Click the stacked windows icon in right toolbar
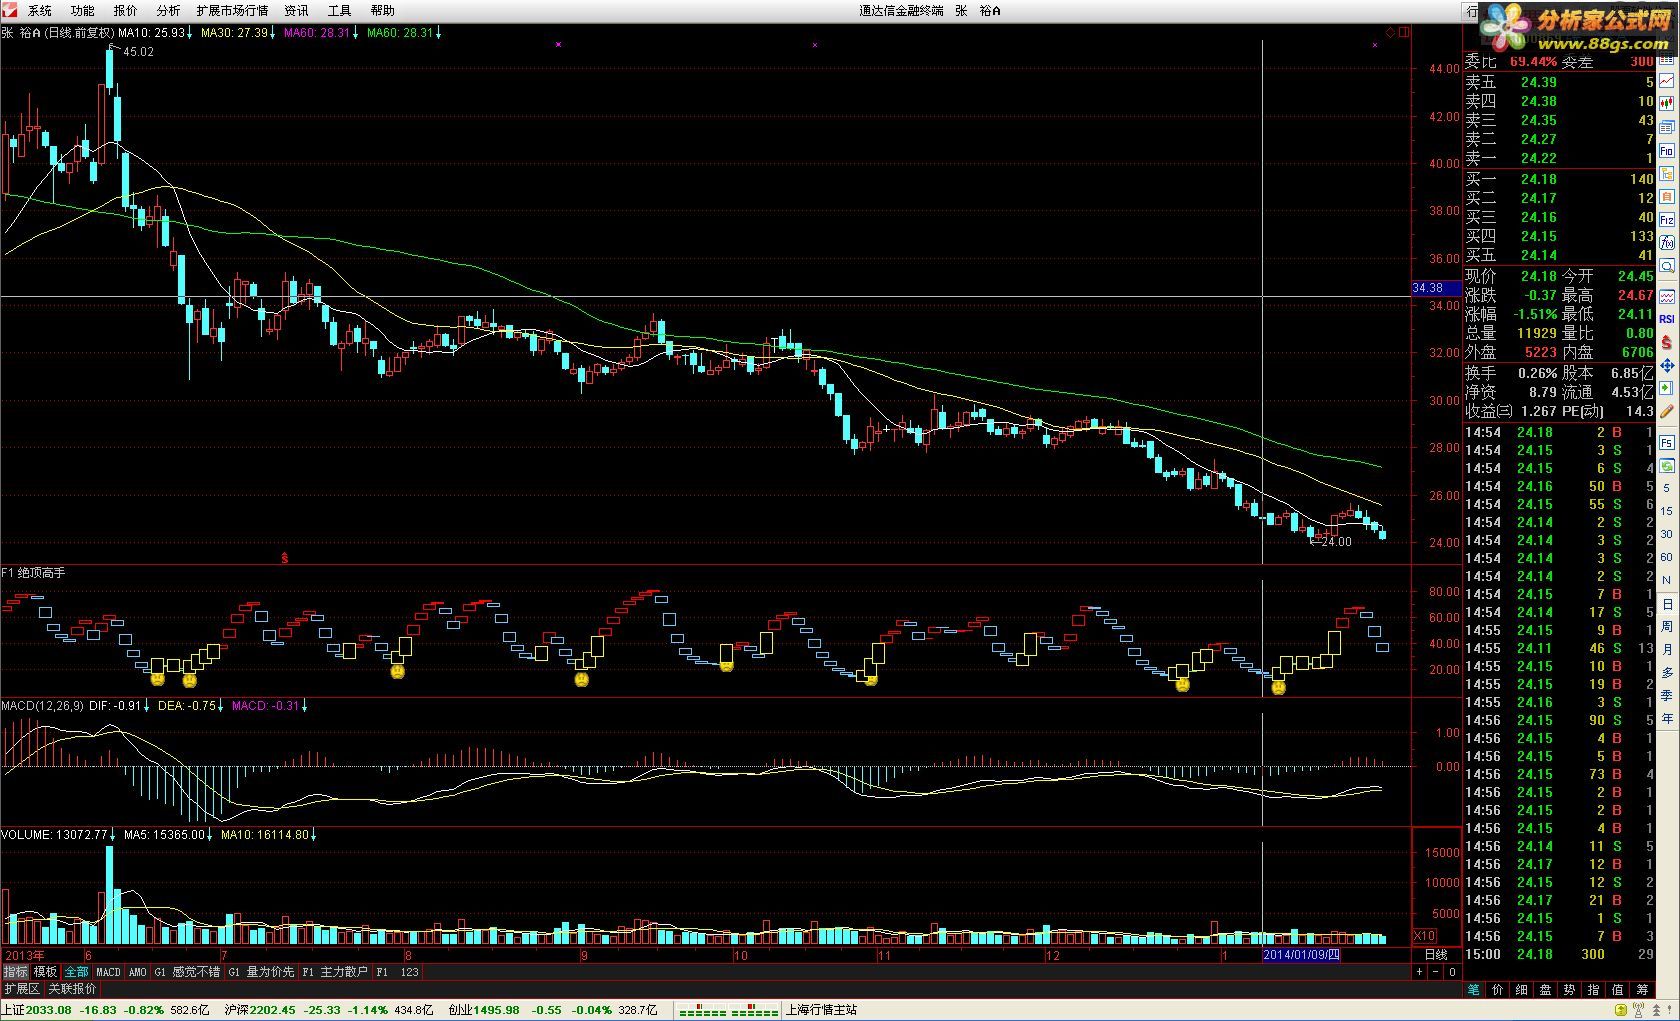 coord(1667,127)
